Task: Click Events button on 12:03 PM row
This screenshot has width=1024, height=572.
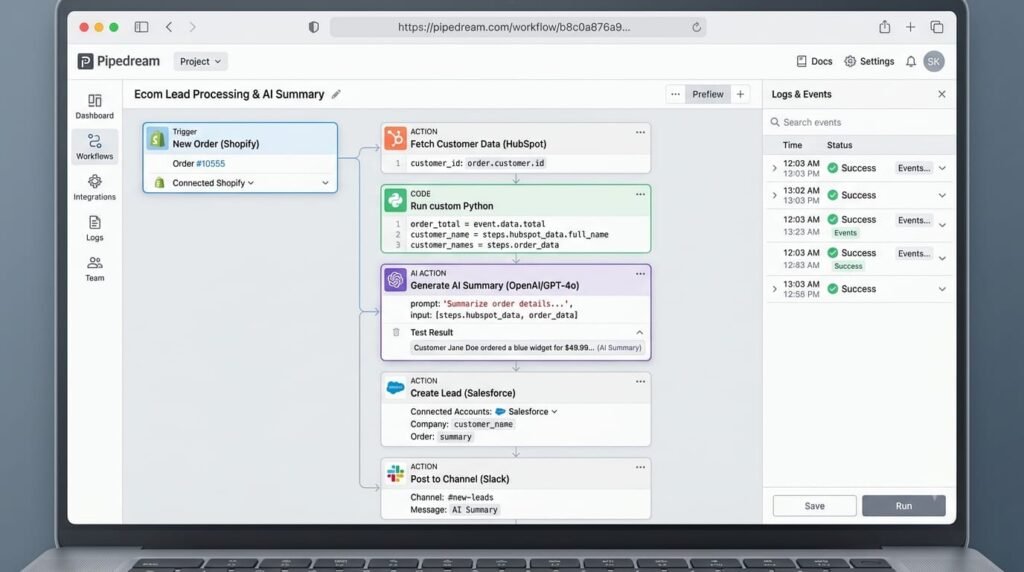Action: point(914,168)
